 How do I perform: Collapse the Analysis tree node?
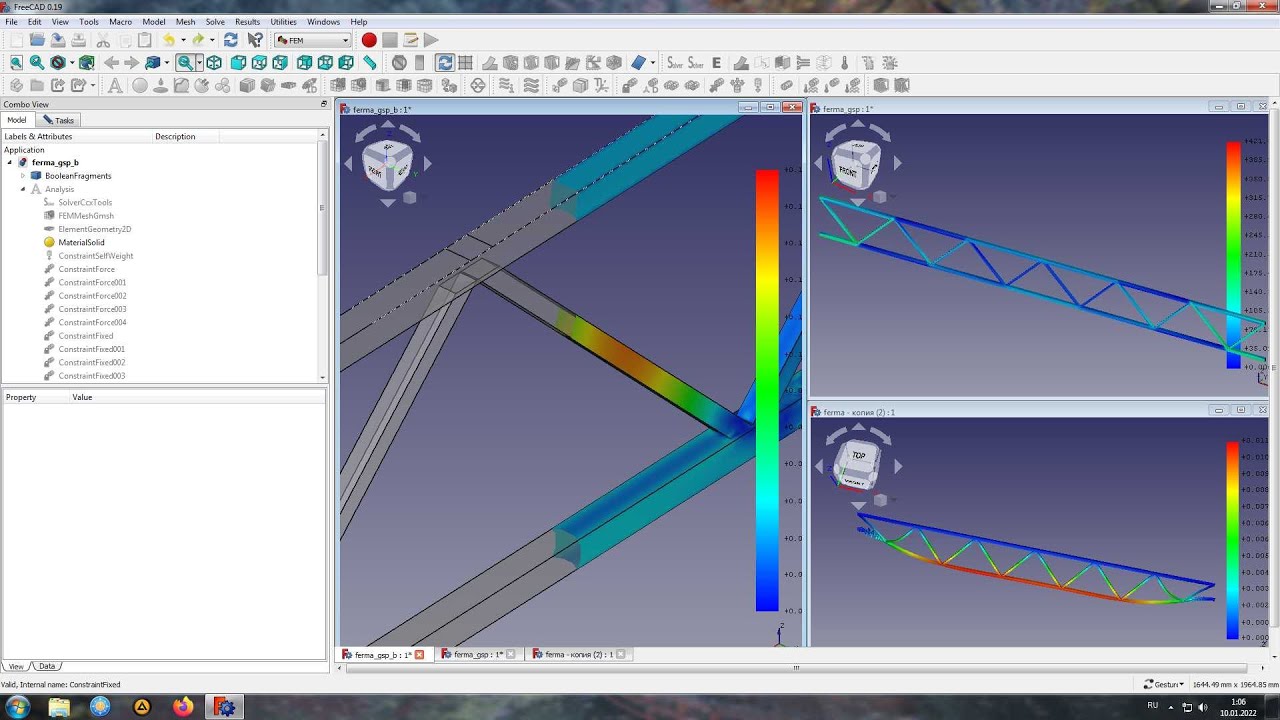coord(23,189)
